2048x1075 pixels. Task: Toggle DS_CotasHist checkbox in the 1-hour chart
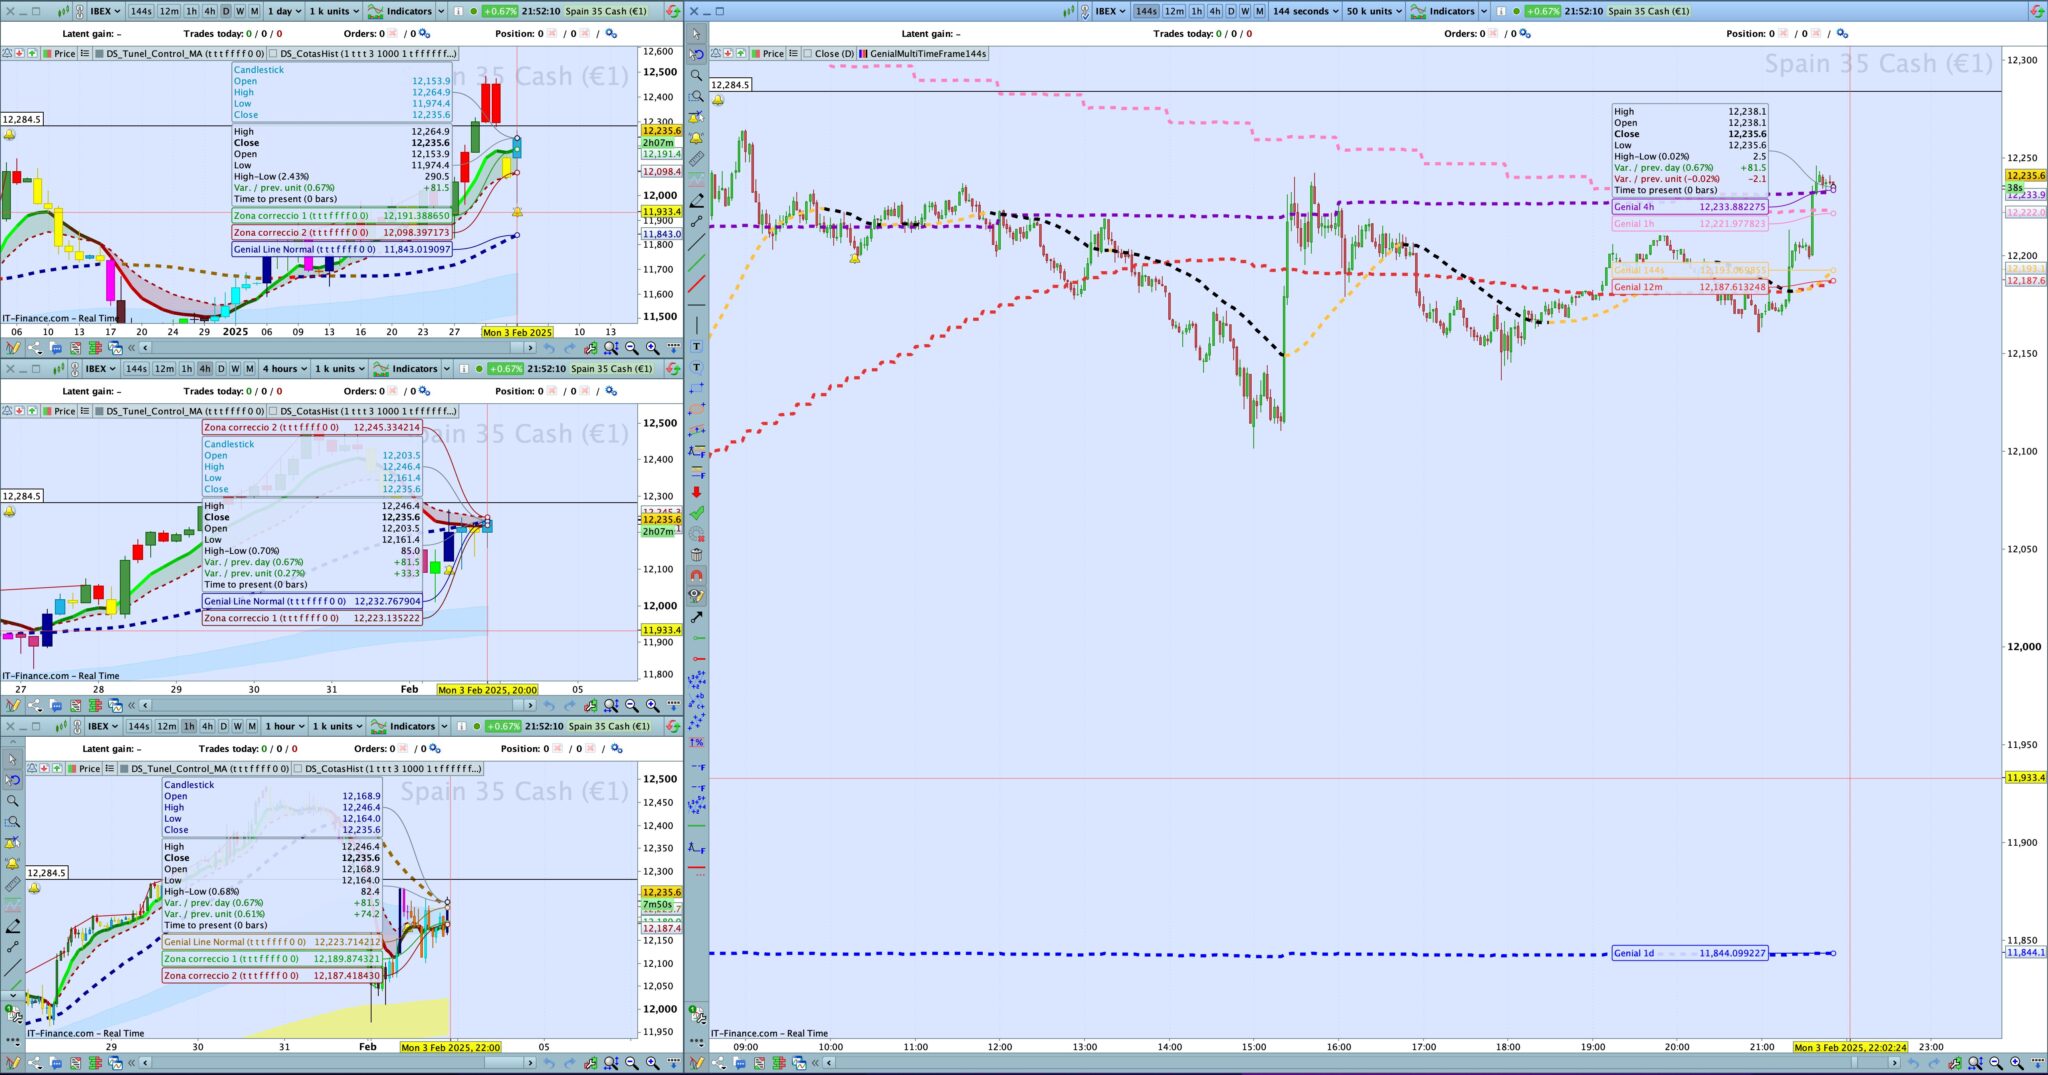pyautogui.click(x=297, y=769)
